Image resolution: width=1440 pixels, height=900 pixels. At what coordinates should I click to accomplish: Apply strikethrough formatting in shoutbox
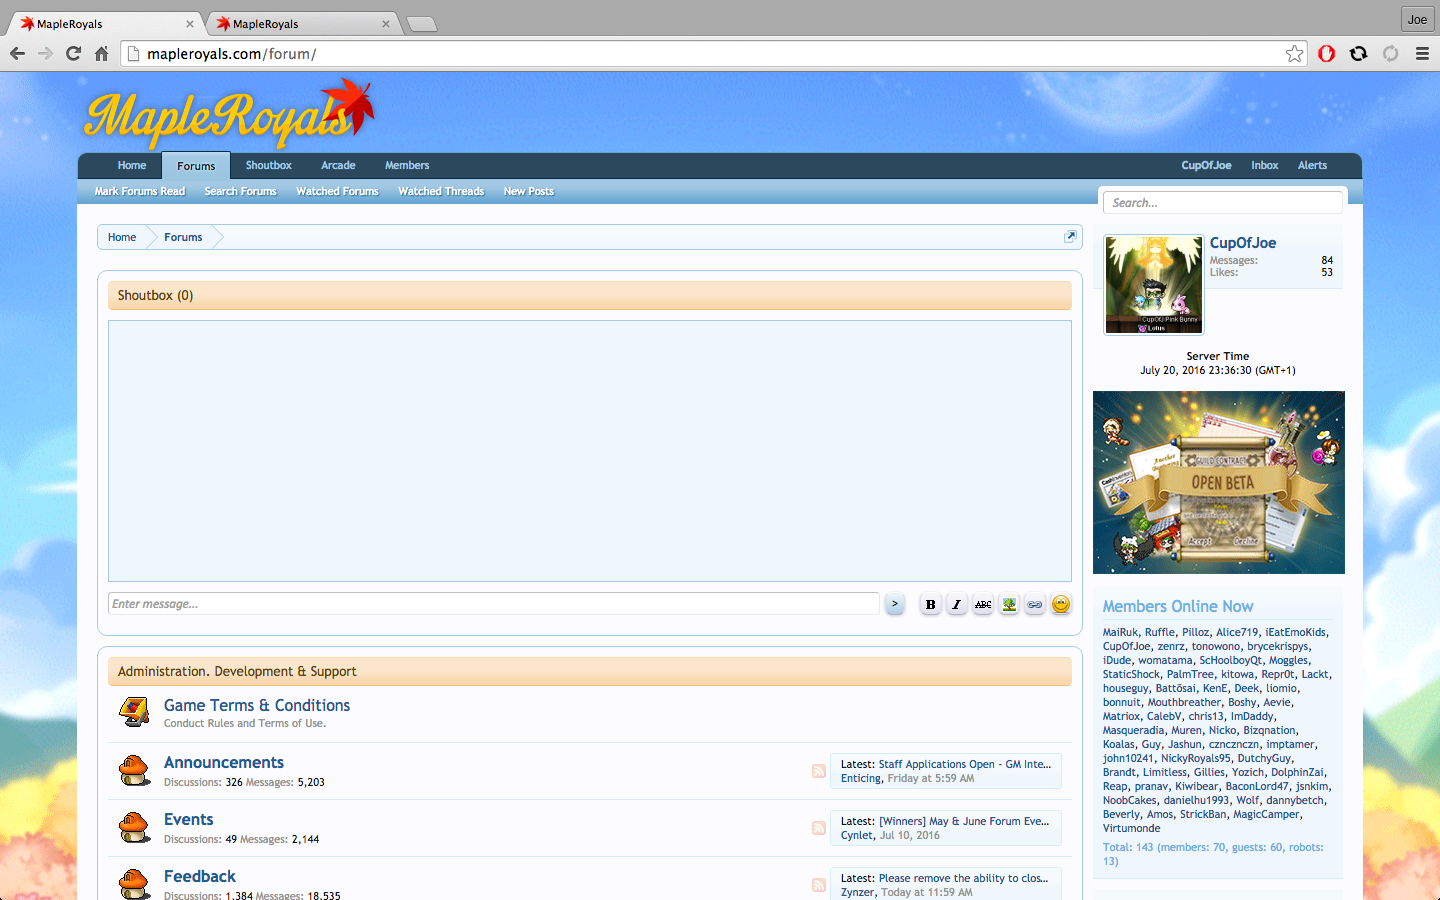(x=983, y=604)
